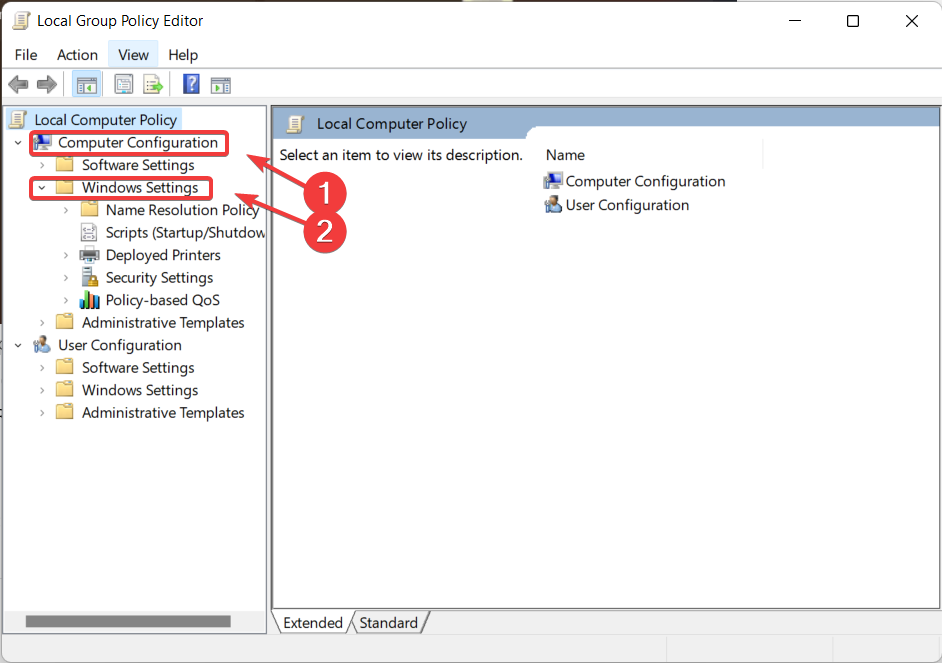Click the Export List toolbar icon
Screen dimensions: 942x663
coord(153,85)
